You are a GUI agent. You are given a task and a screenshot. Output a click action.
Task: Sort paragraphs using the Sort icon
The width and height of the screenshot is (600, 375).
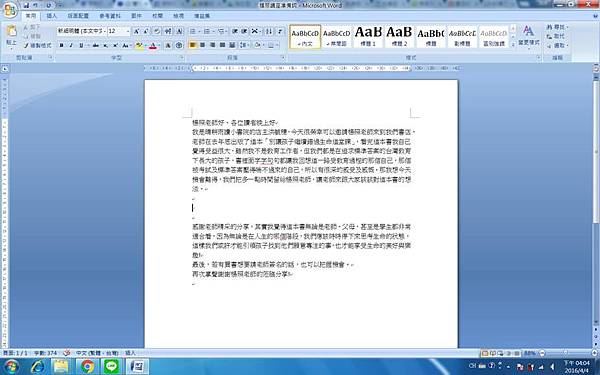pos(269,31)
